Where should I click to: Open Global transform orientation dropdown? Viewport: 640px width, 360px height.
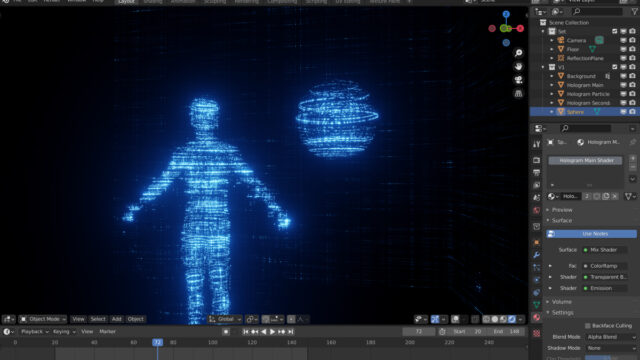225,319
